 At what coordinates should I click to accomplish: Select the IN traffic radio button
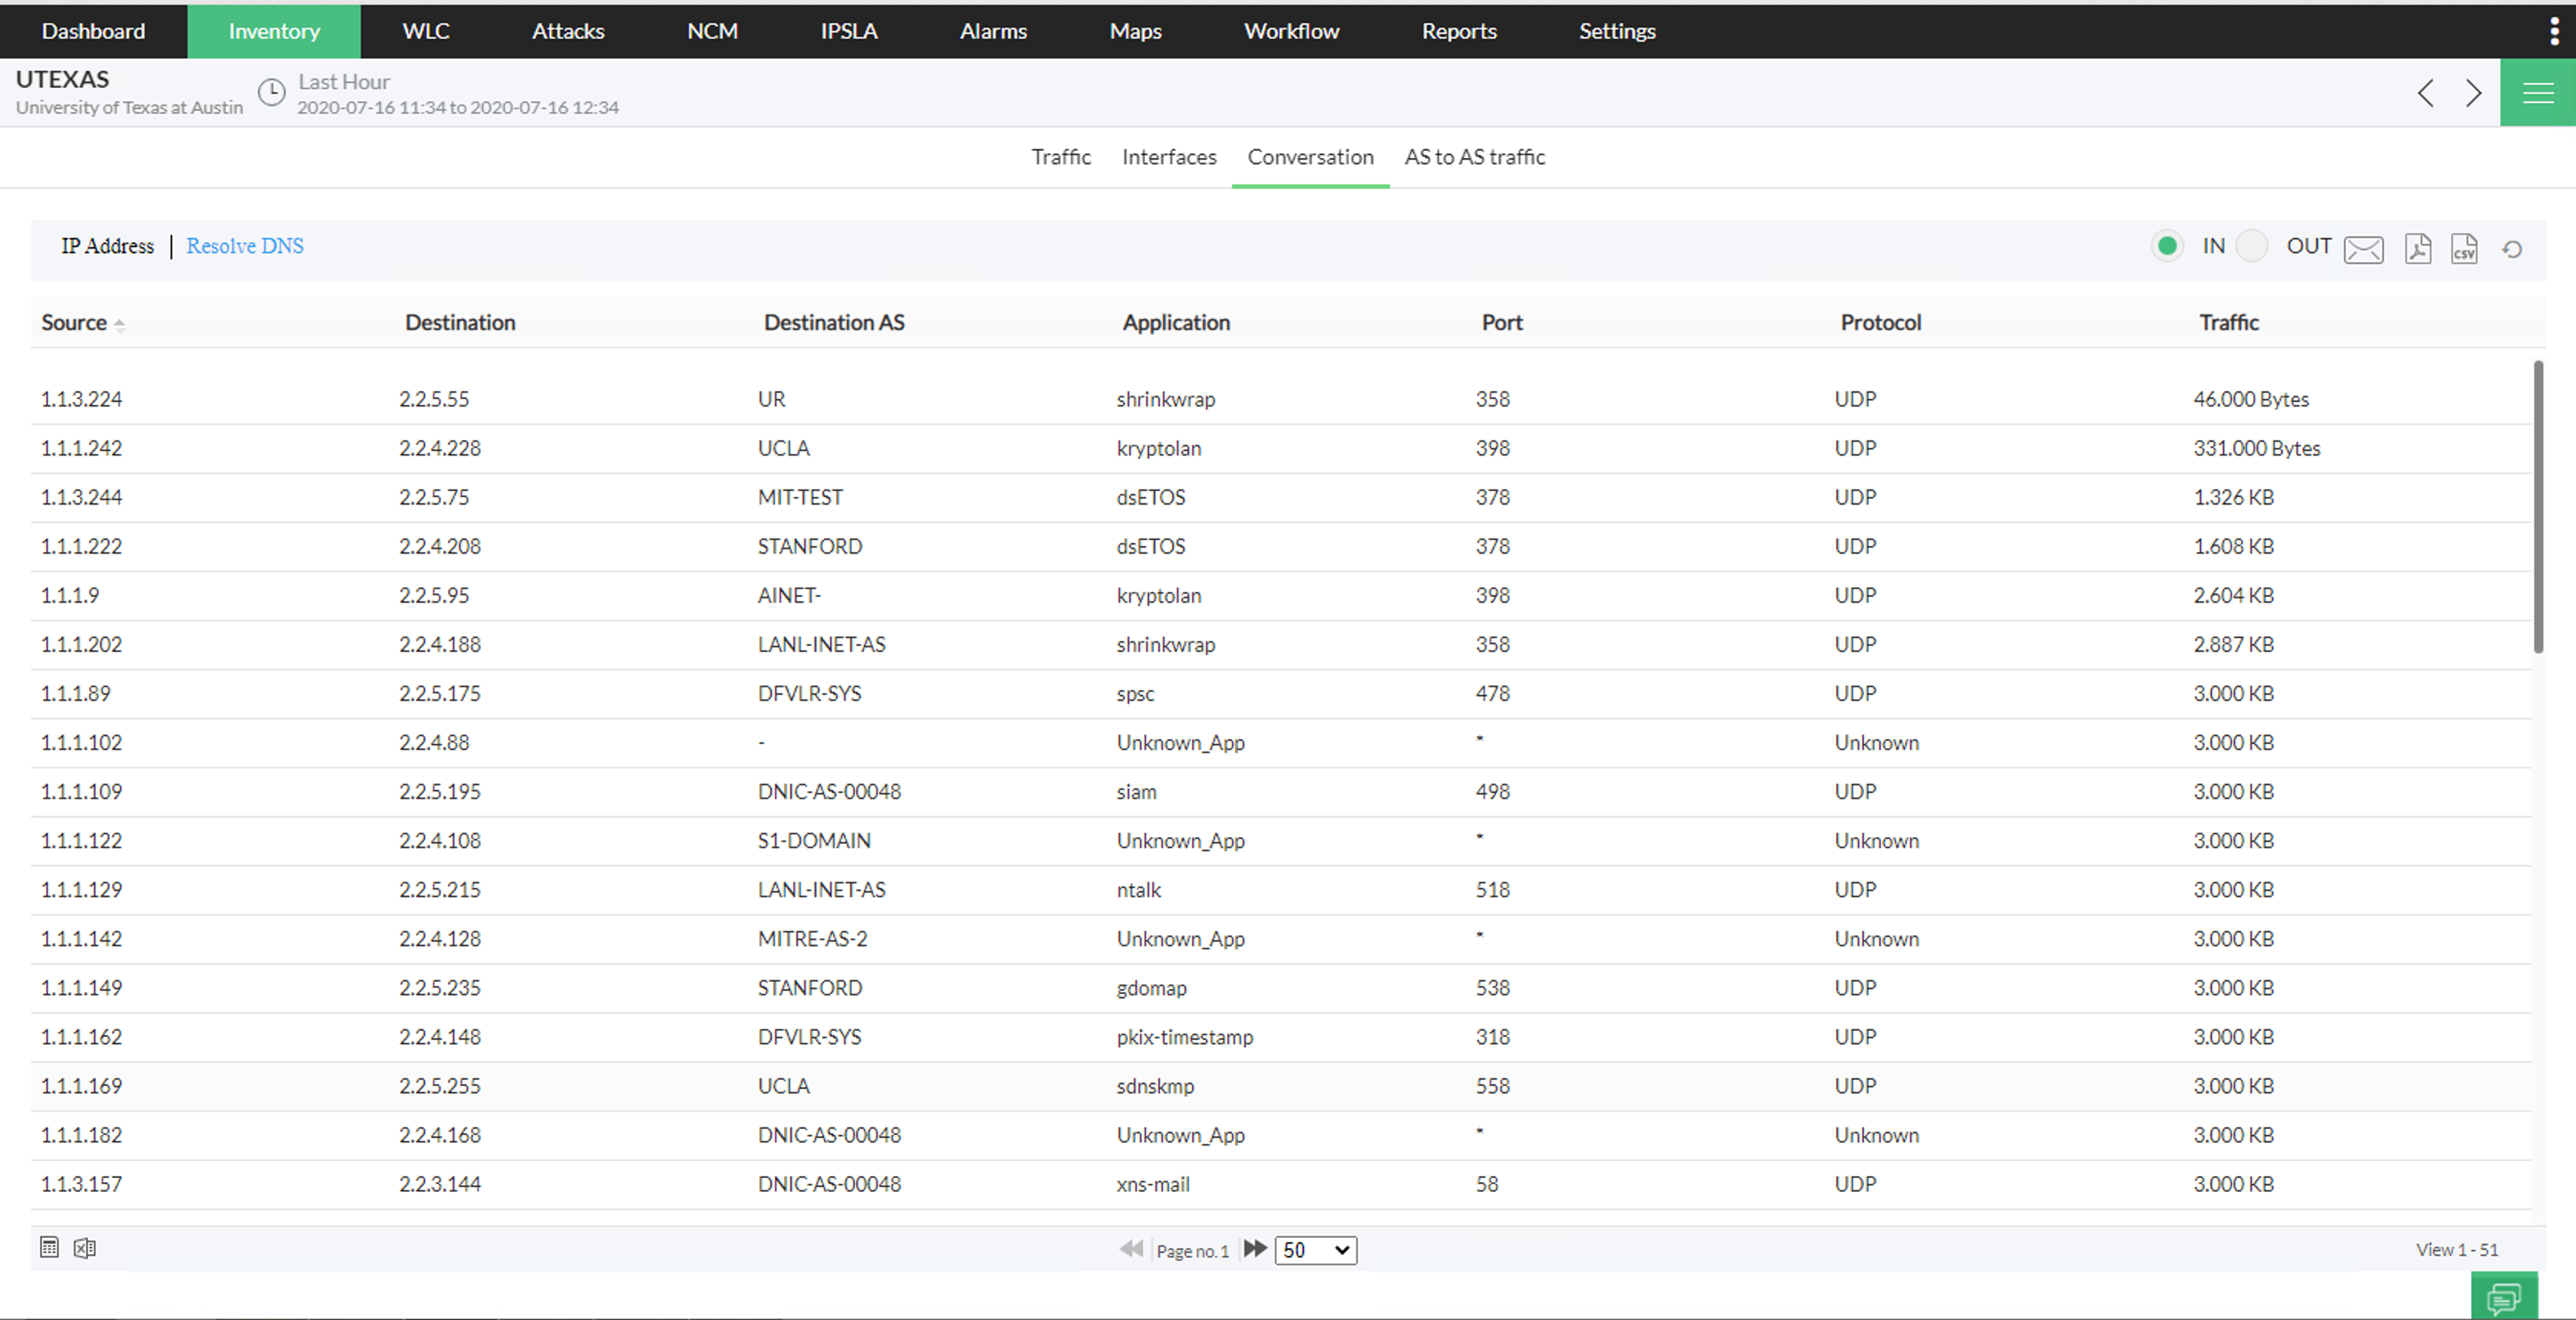[2167, 246]
